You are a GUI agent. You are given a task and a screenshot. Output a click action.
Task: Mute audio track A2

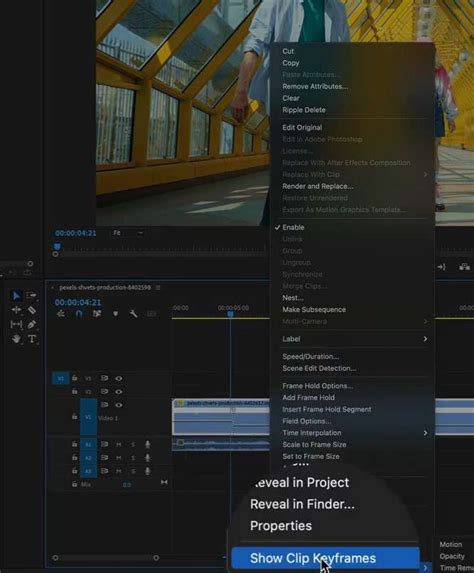pos(118,458)
